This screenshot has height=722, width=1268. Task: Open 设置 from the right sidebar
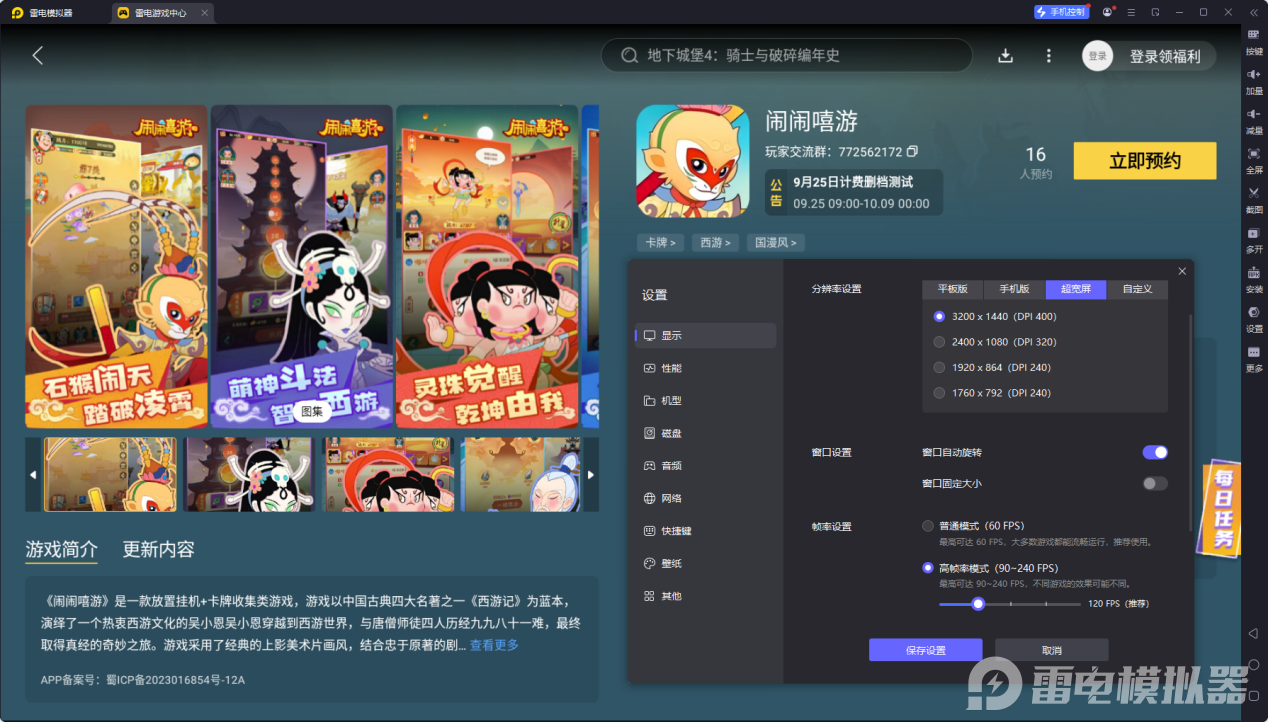point(1254,318)
